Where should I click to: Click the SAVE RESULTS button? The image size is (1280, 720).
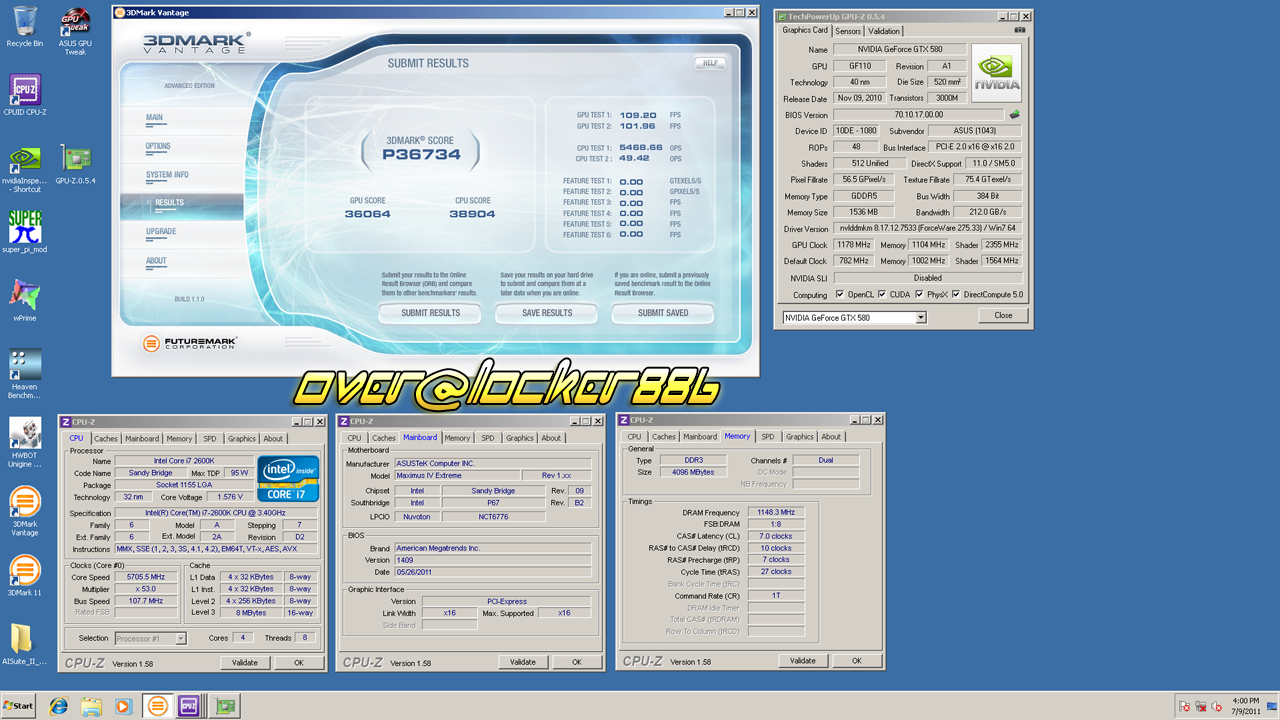(x=547, y=313)
